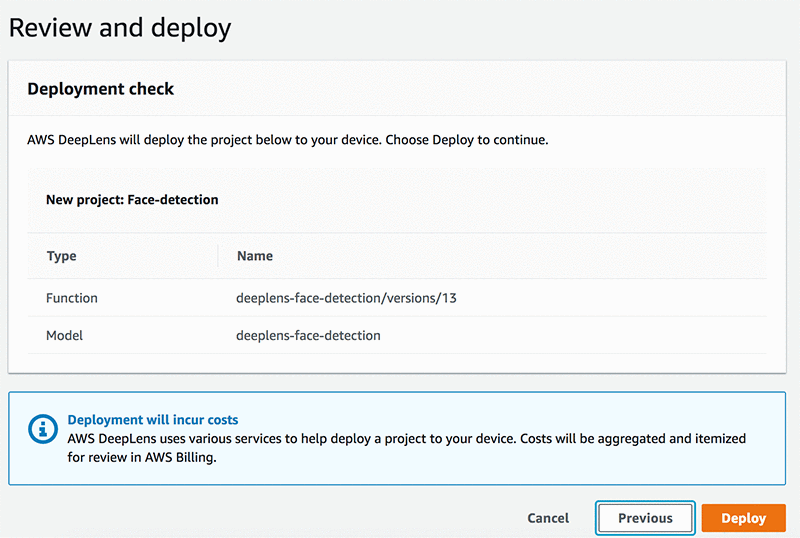Select the Model type cell
This screenshot has width=800, height=538.
click(x=64, y=335)
